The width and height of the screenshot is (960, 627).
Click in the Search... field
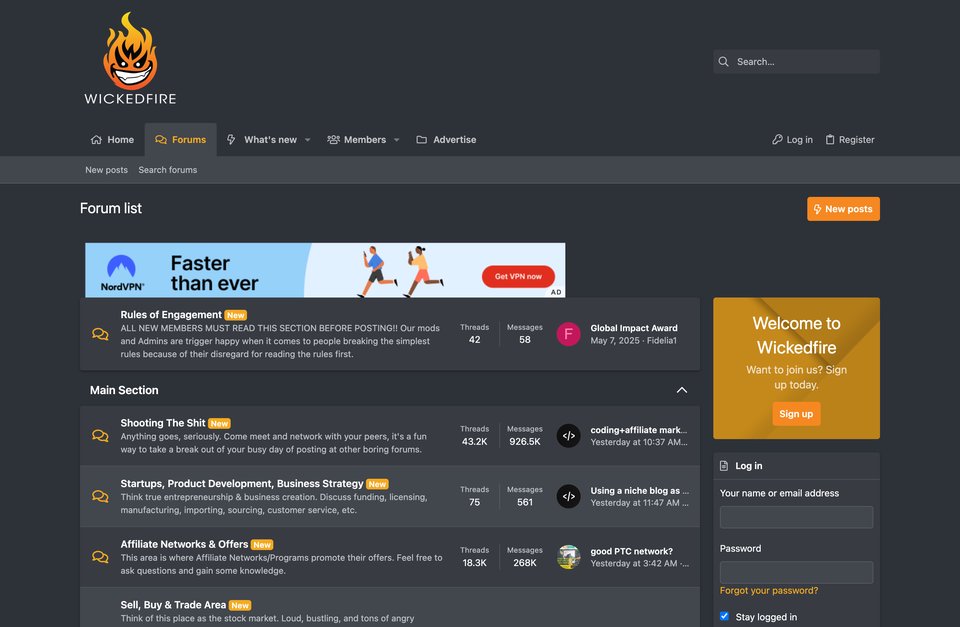(x=797, y=62)
